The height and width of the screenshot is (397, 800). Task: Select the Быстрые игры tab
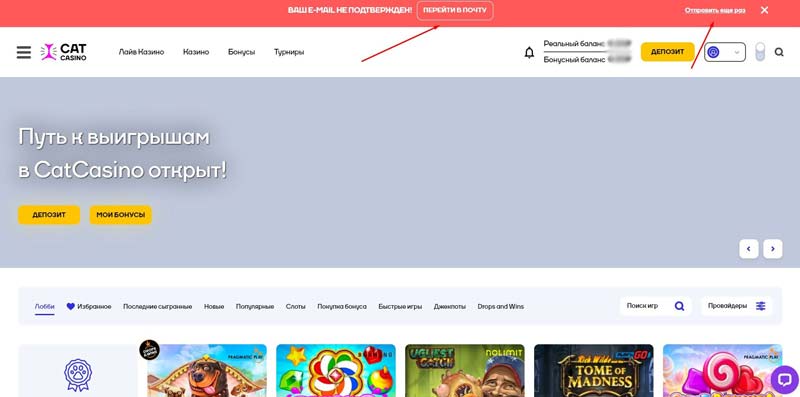[400, 307]
